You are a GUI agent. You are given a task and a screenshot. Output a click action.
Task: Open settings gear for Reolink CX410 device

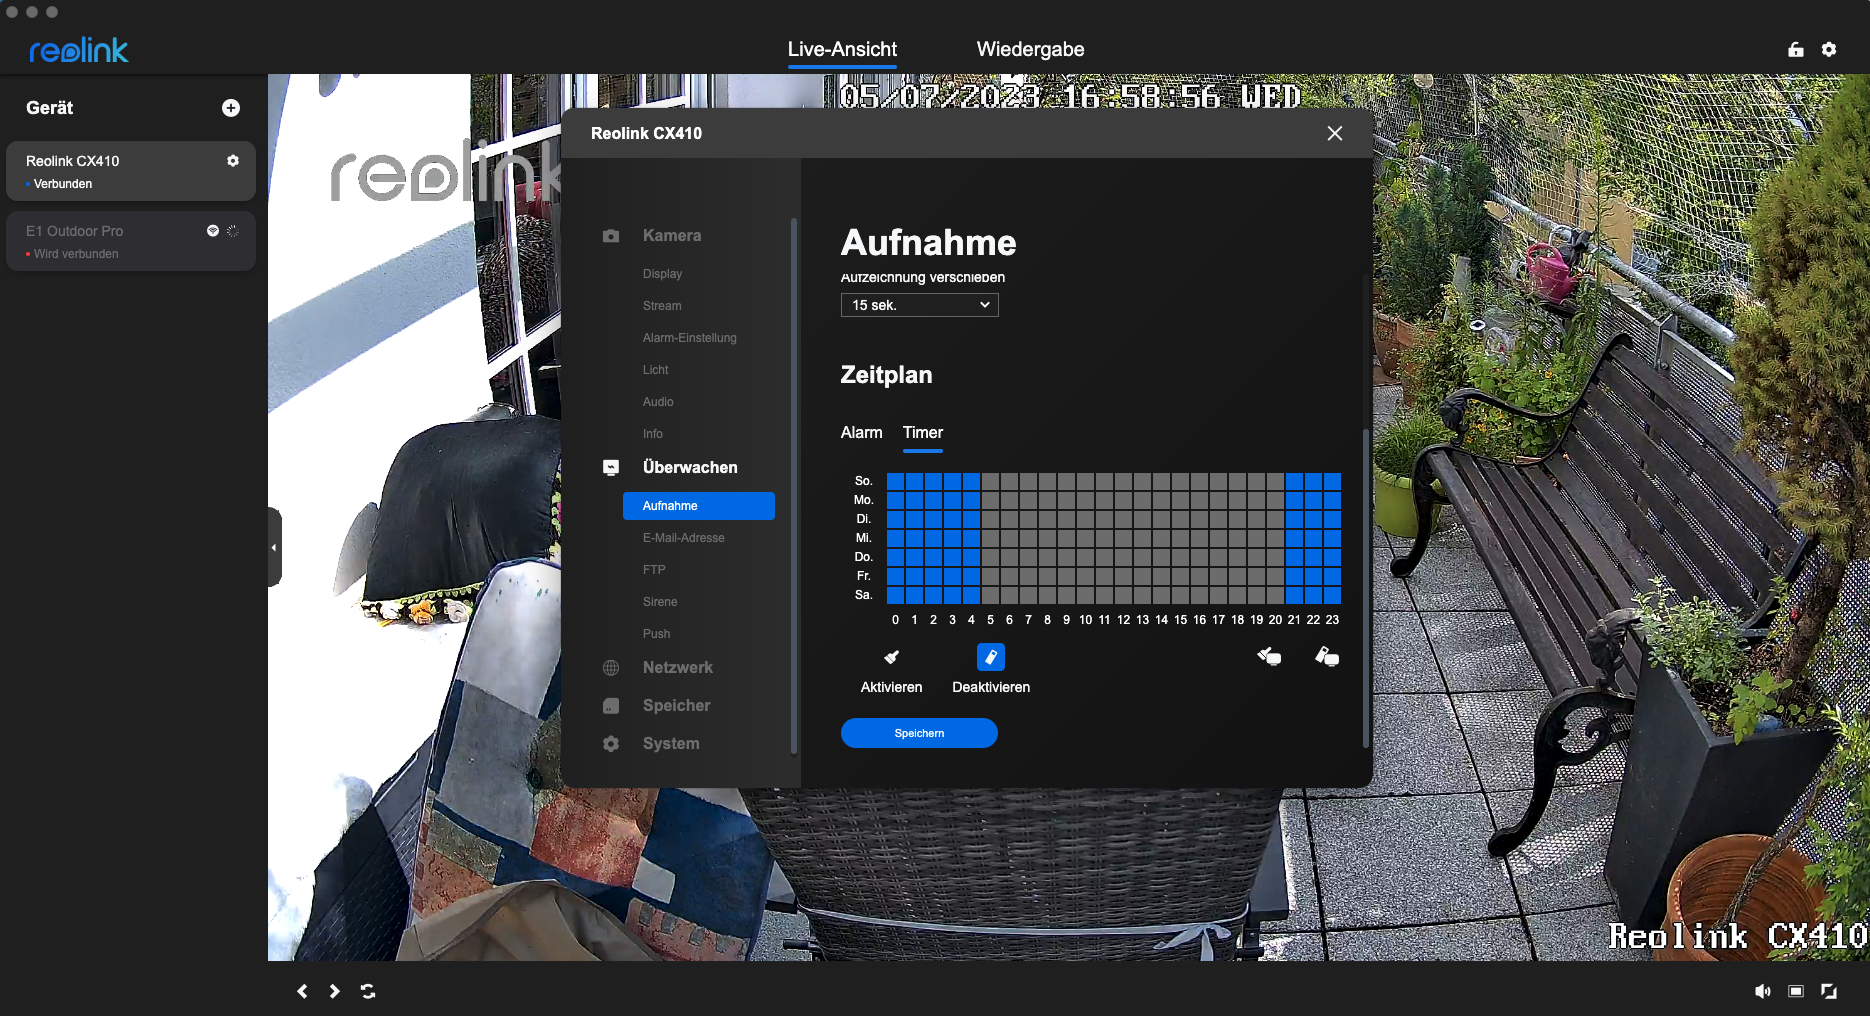[233, 161]
